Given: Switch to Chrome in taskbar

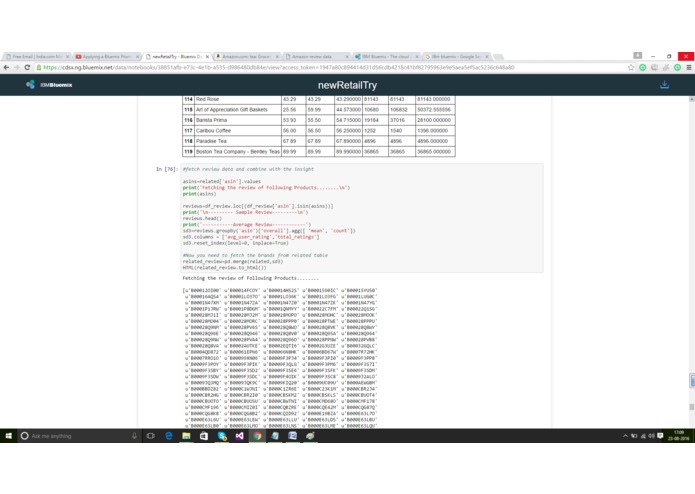Looking at the screenshot, I should [257, 436].
